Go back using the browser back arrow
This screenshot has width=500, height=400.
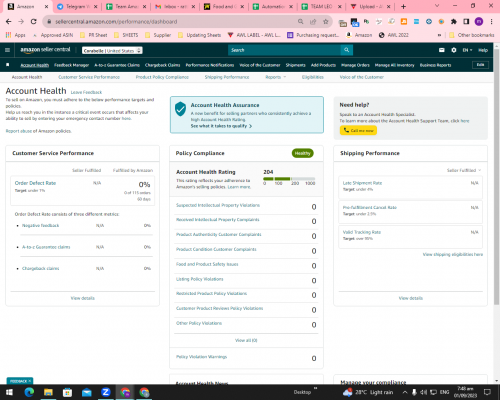click(x=9, y=22)
